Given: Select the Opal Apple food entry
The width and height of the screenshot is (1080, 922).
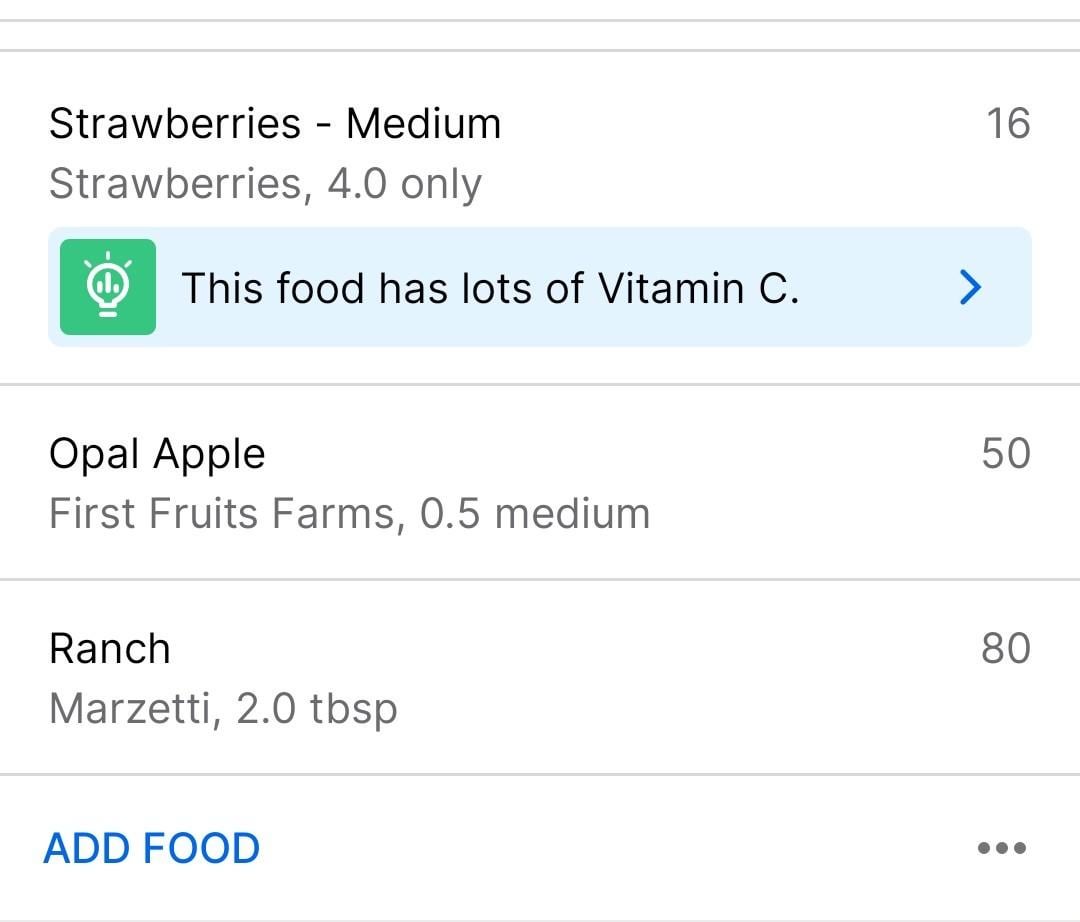Looking at the screenshot, I should tap(540, 482).
